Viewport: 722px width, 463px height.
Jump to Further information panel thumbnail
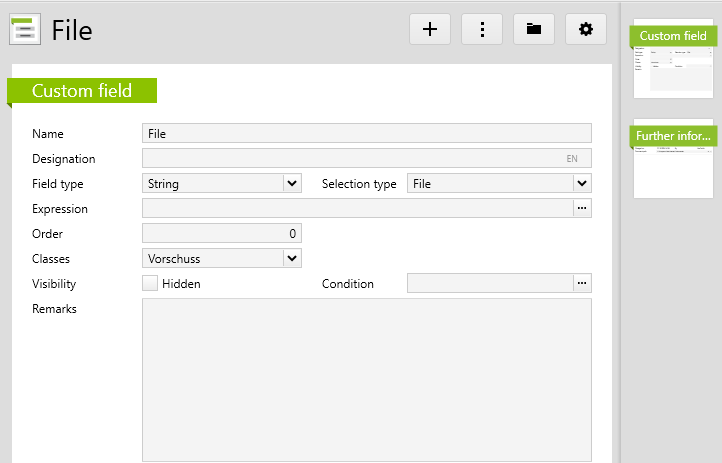(673, 158)
